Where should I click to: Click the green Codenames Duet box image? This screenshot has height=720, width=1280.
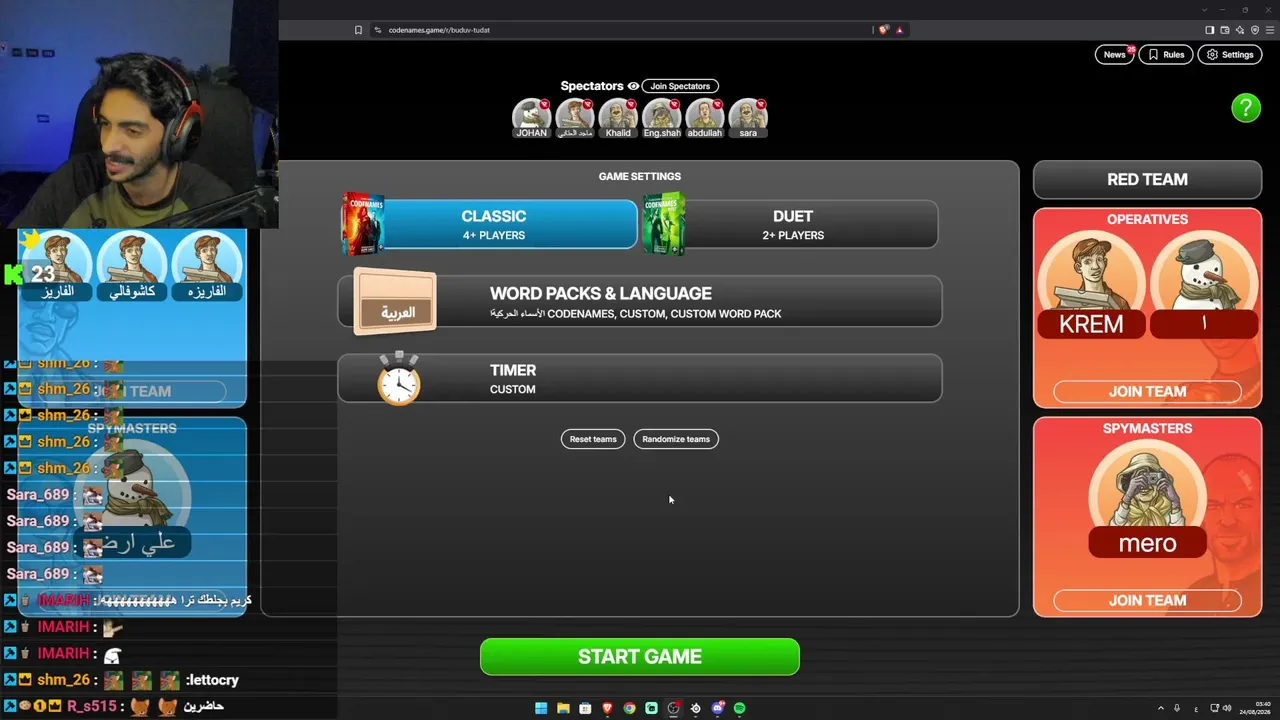[664, 223]
